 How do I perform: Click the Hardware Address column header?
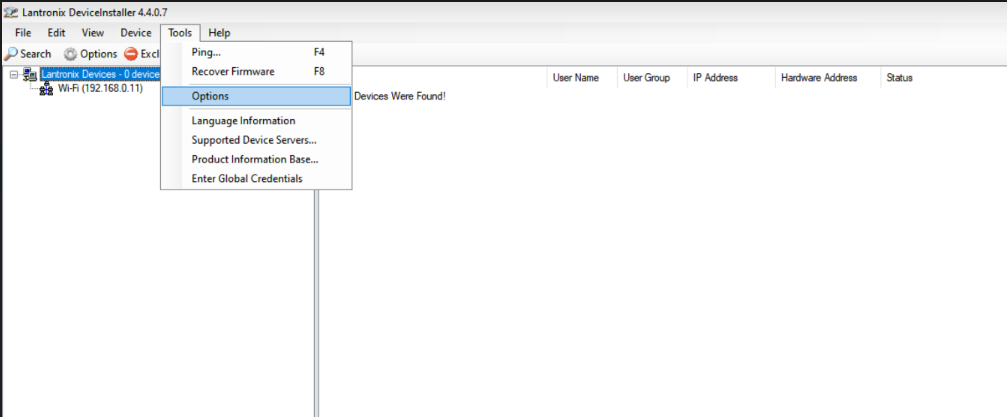[x=818, y=78]
